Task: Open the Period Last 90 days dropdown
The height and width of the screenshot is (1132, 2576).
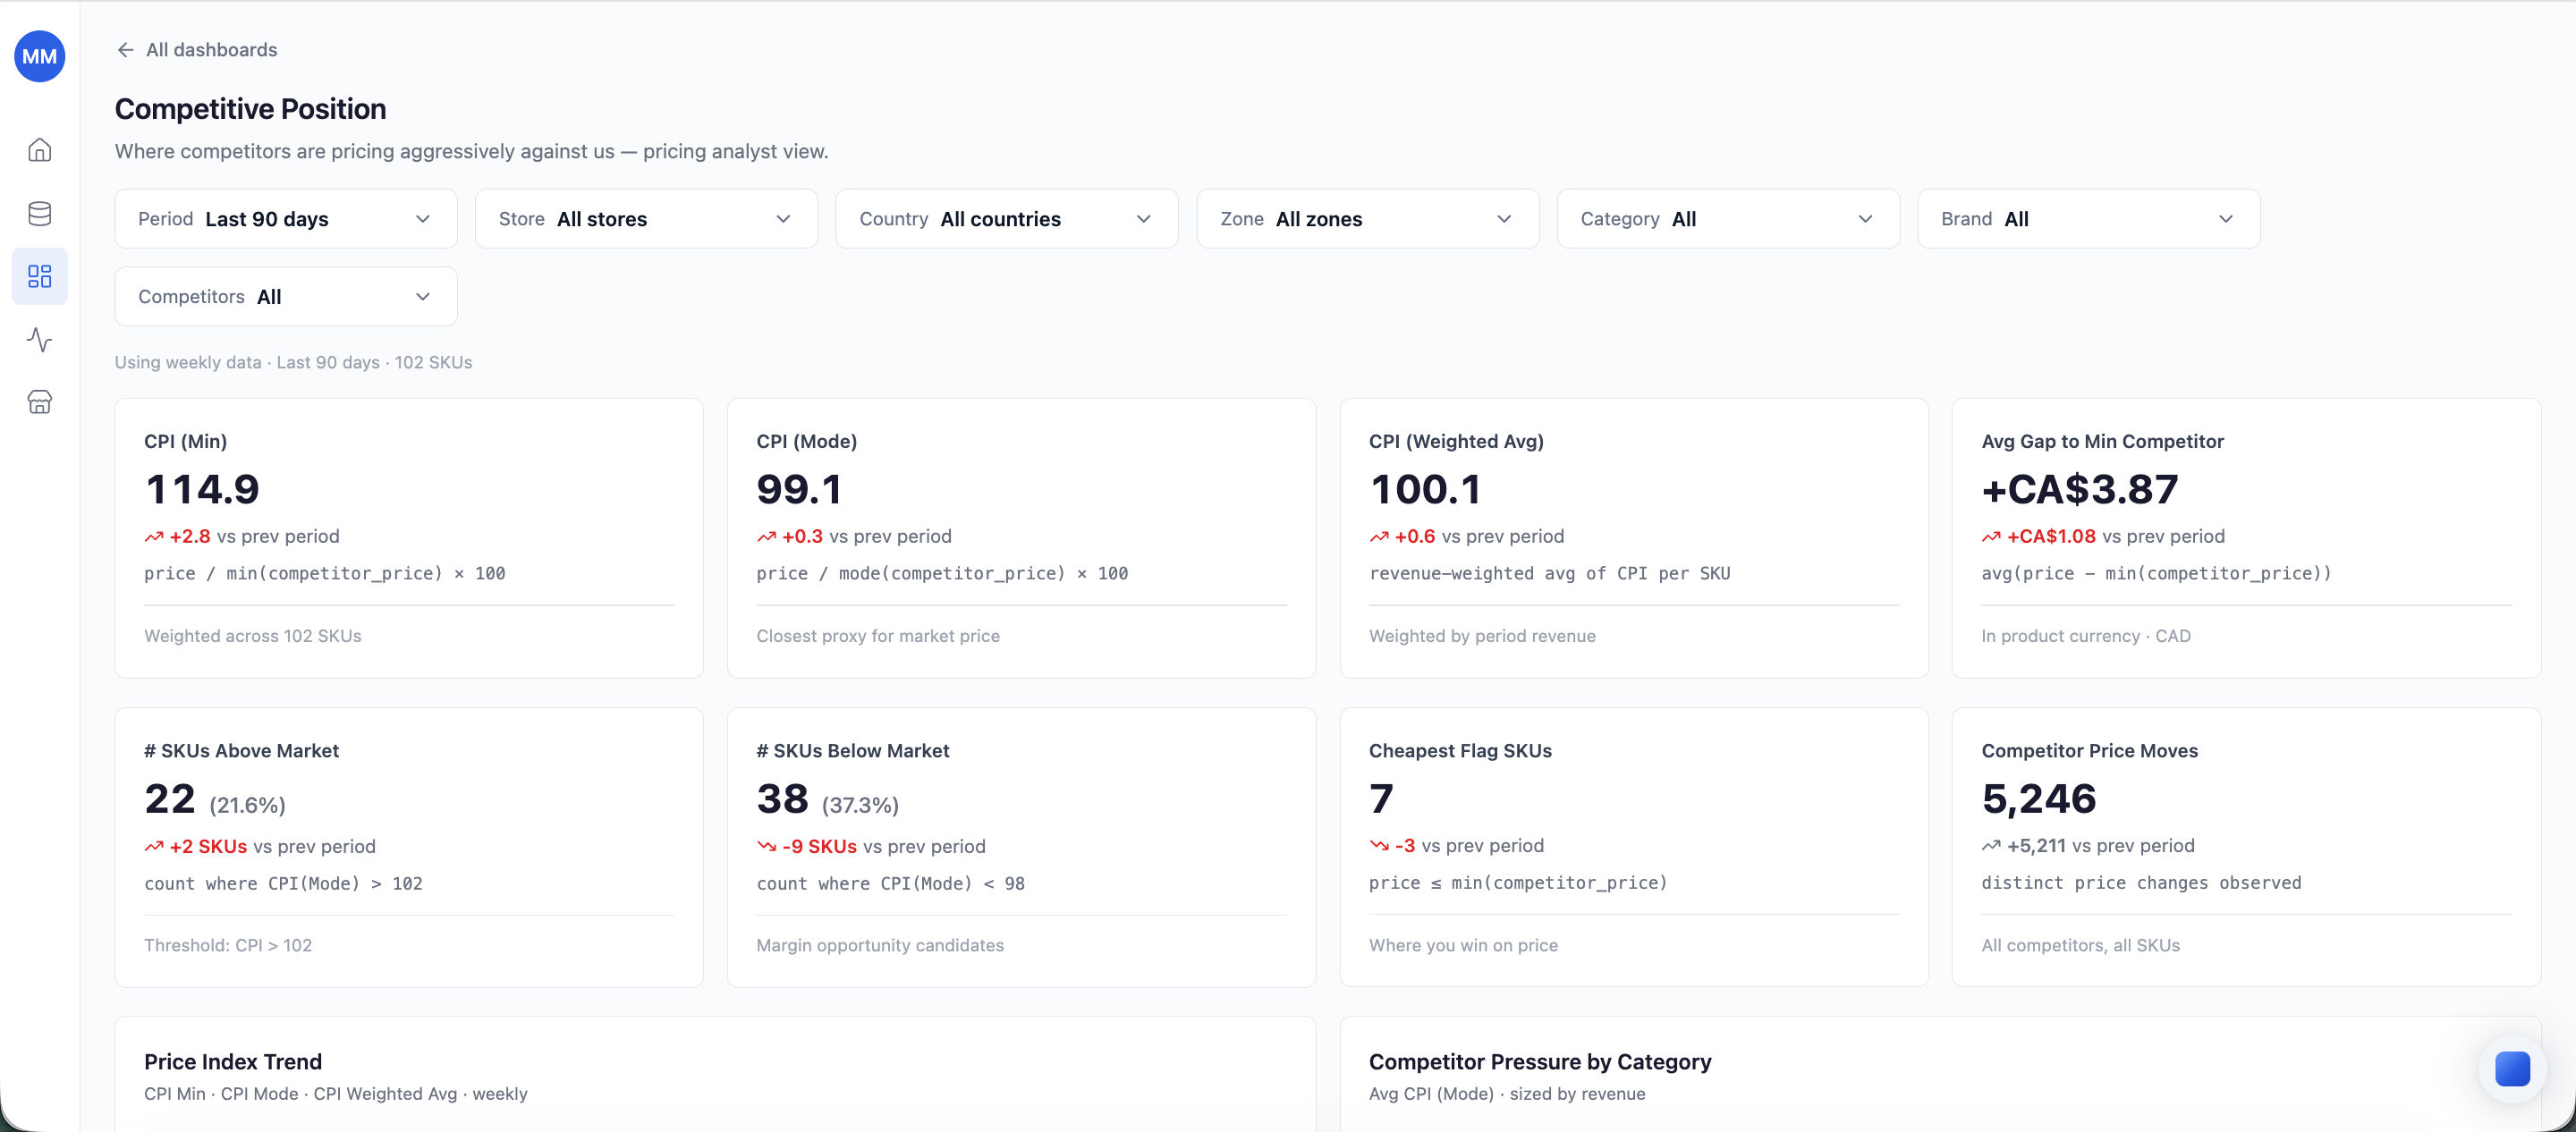Action: tap(286, 219)
